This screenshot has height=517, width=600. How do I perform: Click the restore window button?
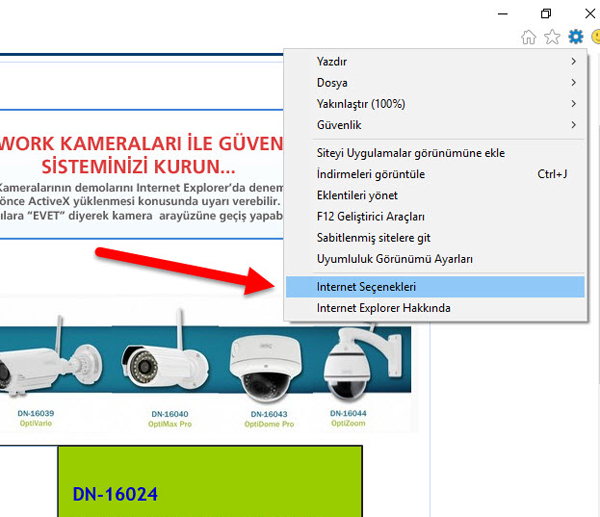(545, 13)
